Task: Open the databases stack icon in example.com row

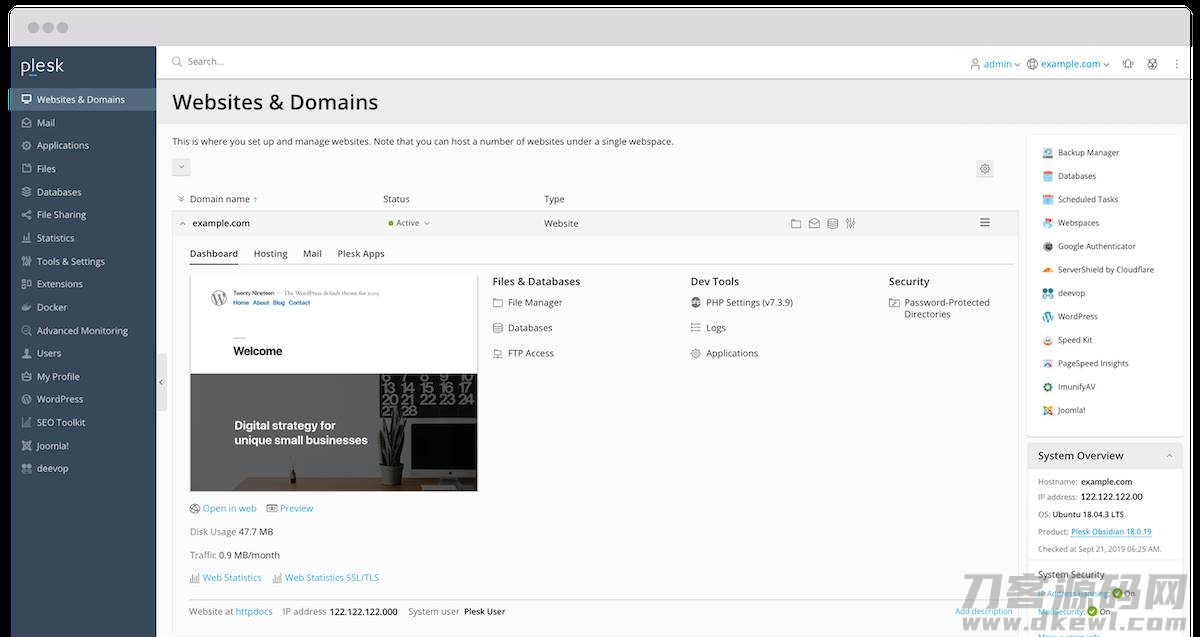Action: pos(832,224)
